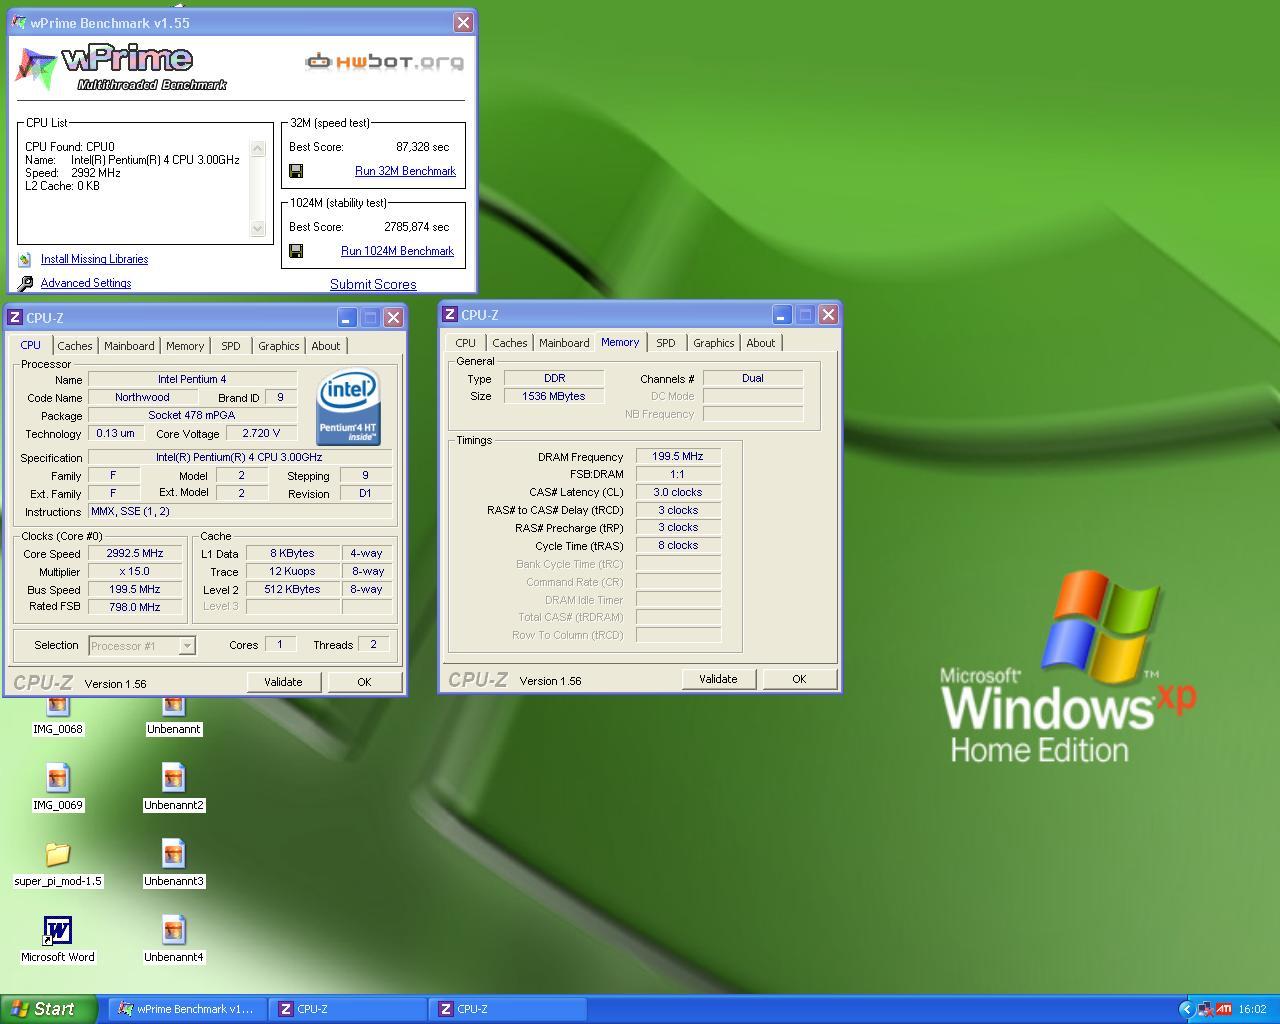Open Mainboard tab in Memory CPU-Z window
1280x1024 pixels.
(564, 343)
